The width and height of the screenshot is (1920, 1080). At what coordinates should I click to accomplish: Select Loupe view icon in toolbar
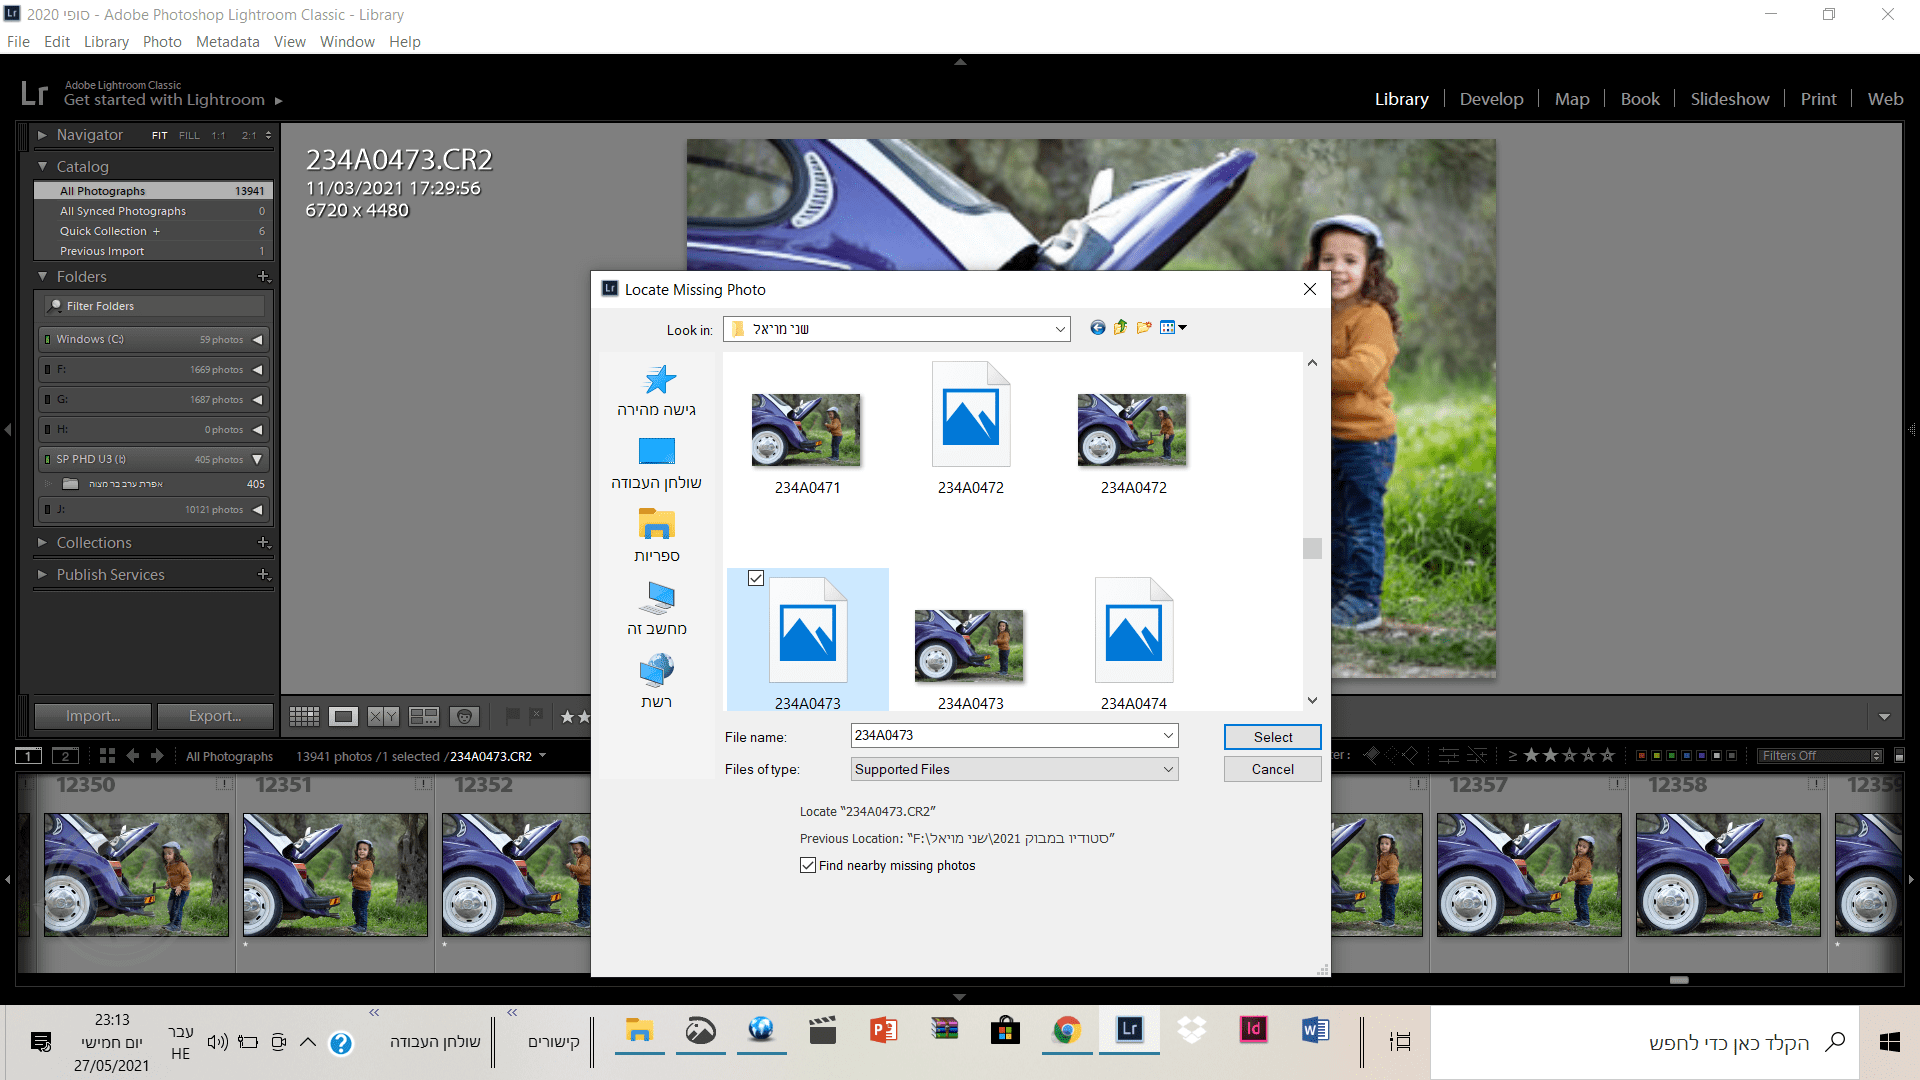[x=344, y=716]
